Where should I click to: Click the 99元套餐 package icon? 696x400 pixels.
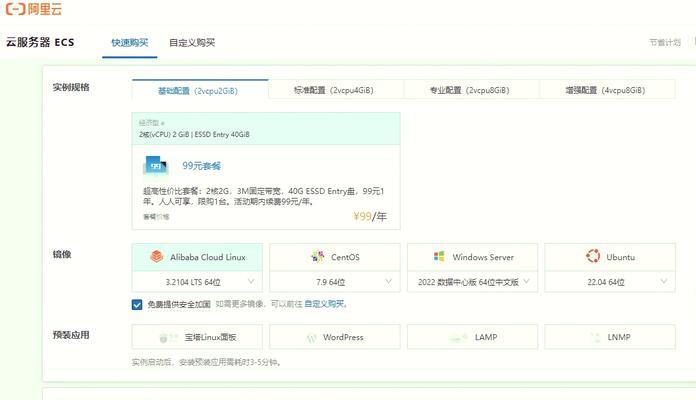(x=156, y=166)
